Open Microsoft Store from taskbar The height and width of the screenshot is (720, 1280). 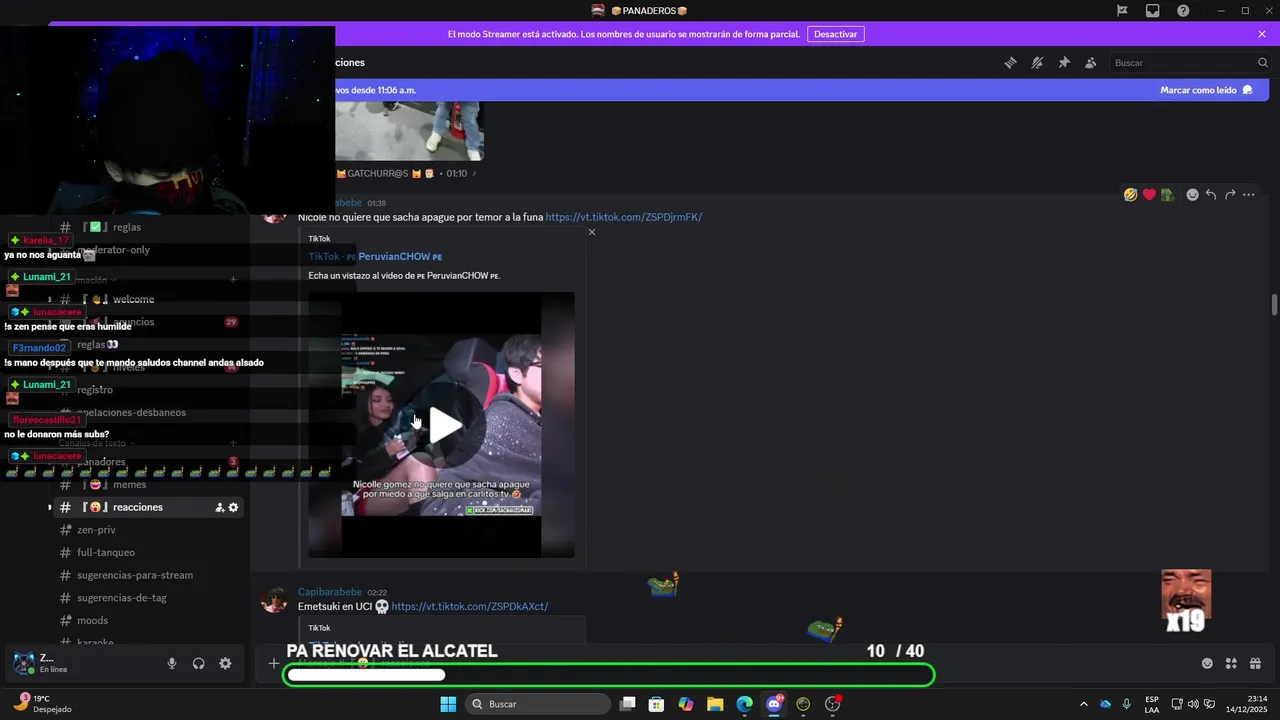point(656,704)
